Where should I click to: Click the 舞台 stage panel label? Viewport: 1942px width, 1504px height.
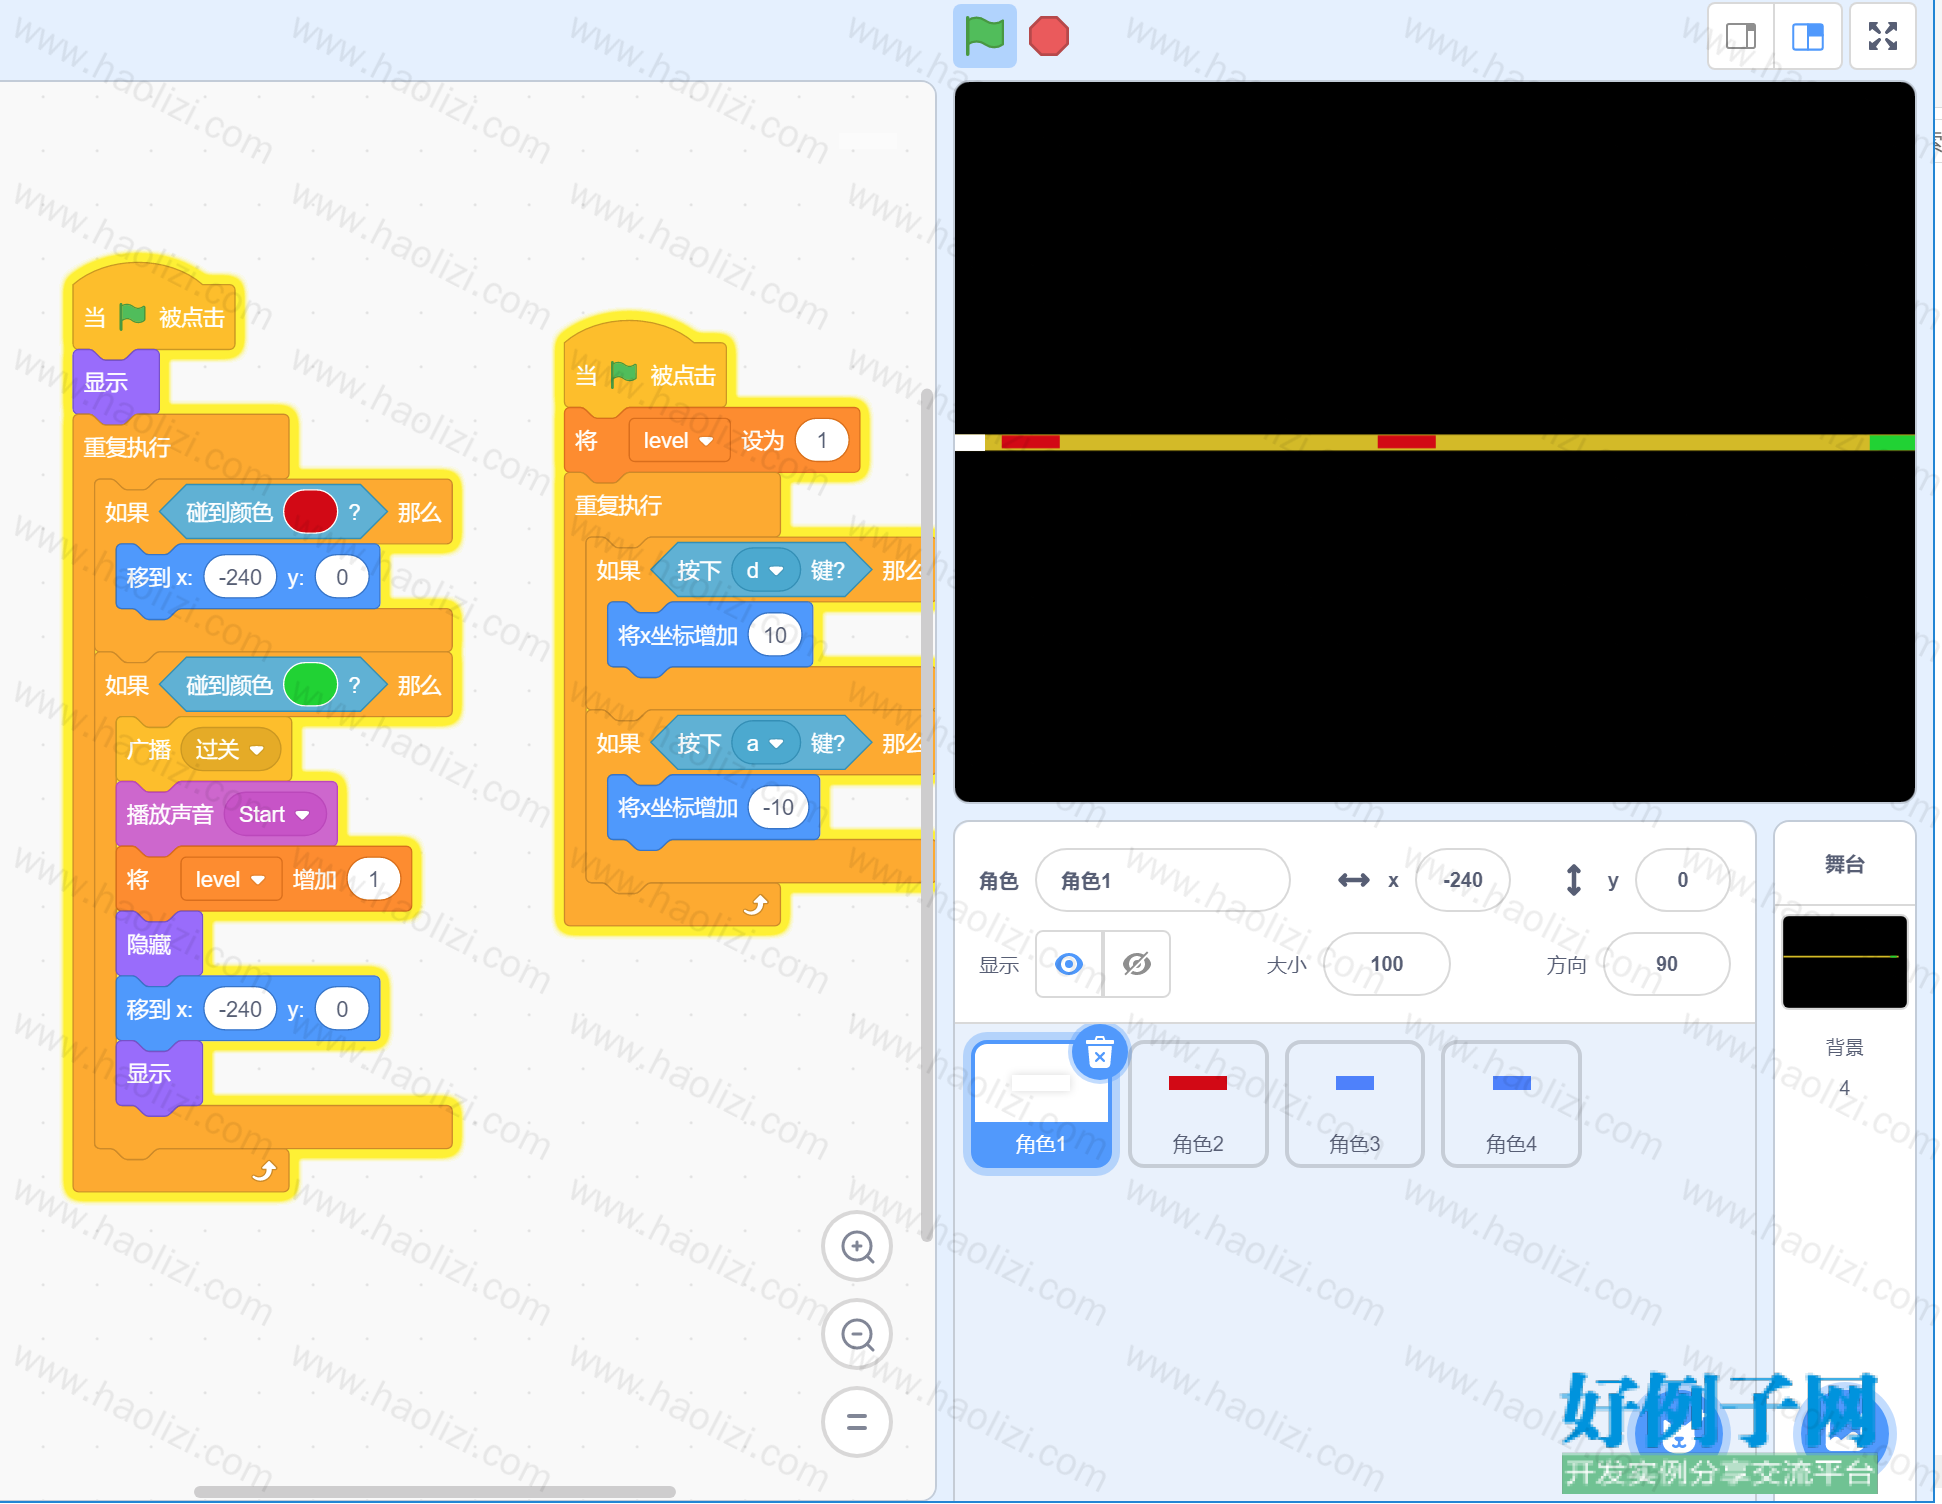click(x=1844, y=864)
